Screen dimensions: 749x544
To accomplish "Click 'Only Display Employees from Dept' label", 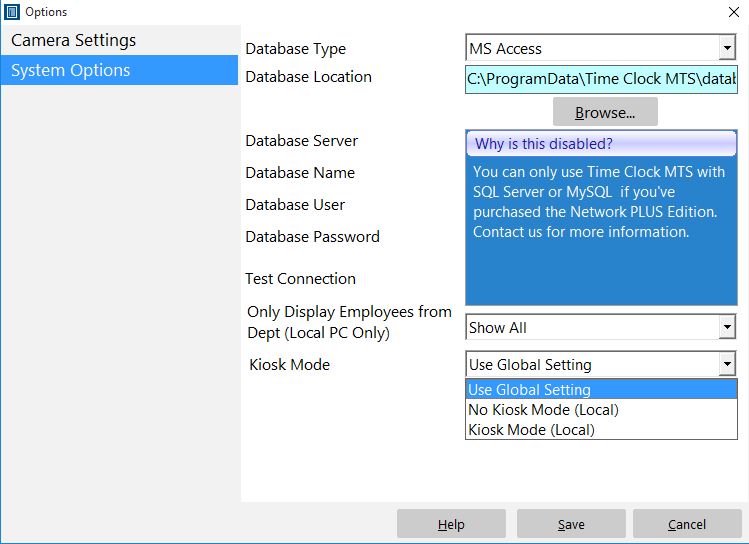I will 349,322.
